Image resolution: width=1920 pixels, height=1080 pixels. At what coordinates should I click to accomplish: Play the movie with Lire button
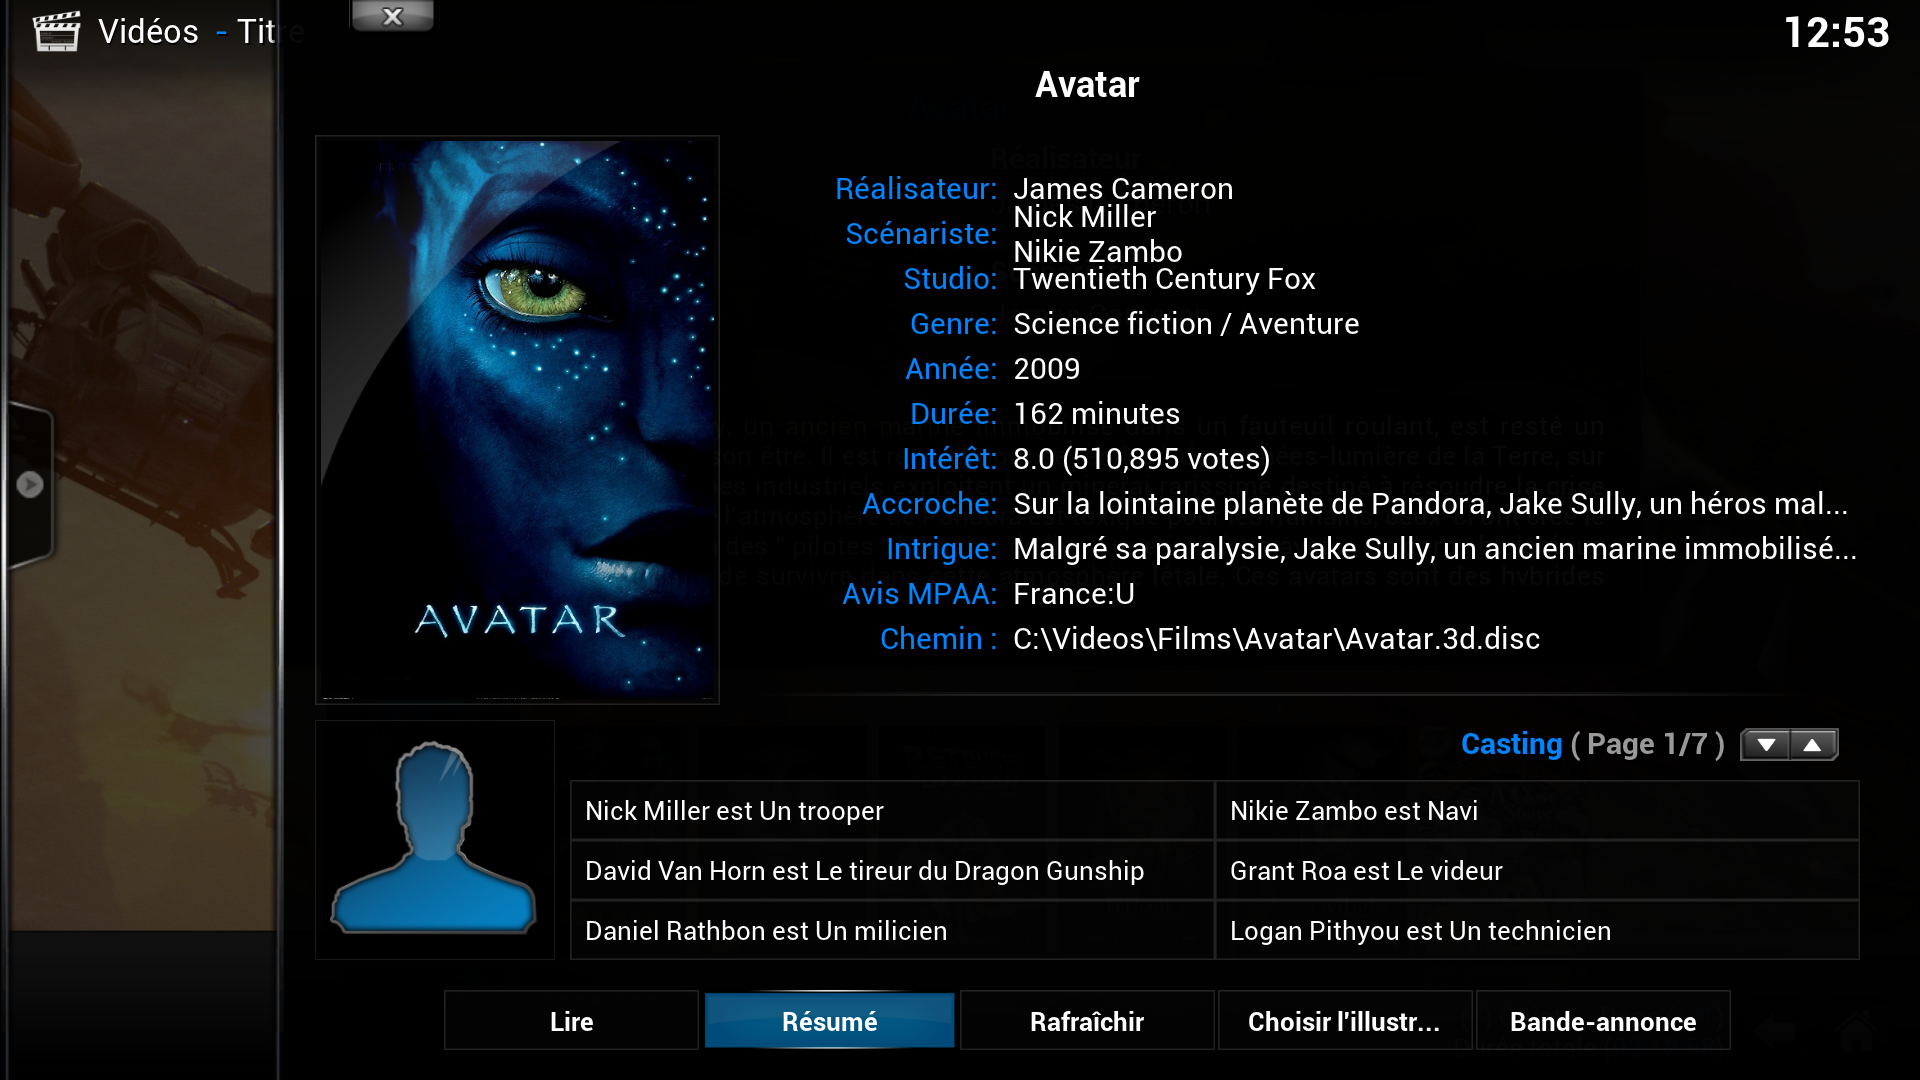click(x=571, y=1021)
